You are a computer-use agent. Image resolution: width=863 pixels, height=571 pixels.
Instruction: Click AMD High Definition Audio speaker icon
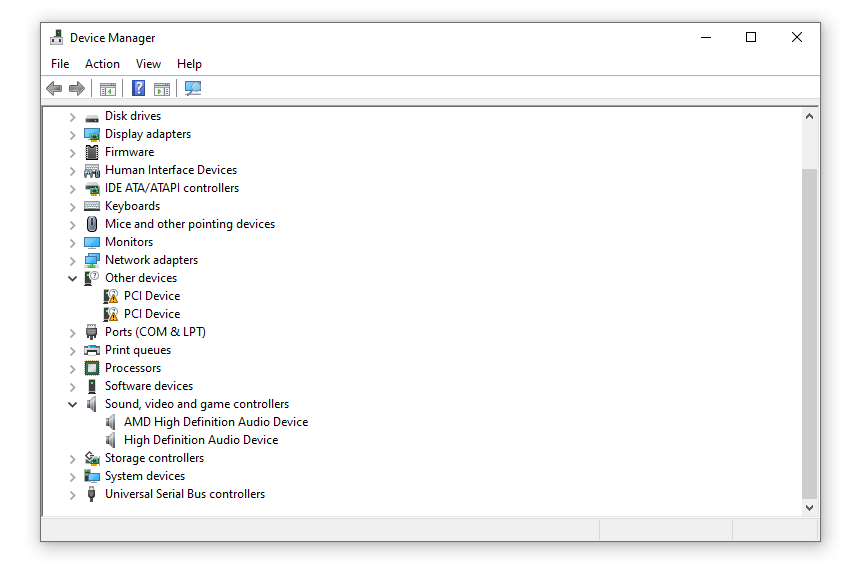(111, 422)
